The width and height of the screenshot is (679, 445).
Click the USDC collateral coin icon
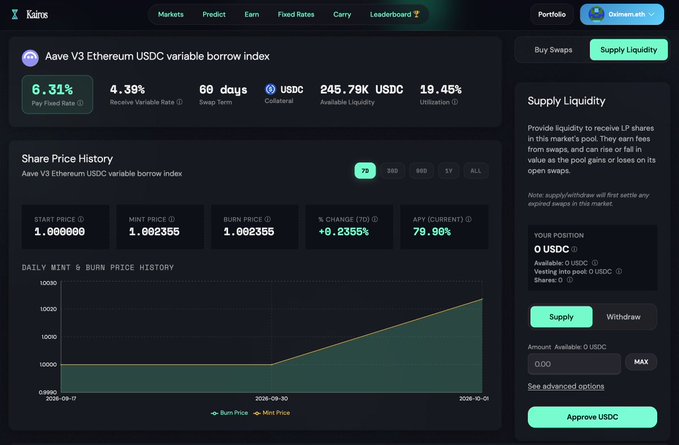271,89
